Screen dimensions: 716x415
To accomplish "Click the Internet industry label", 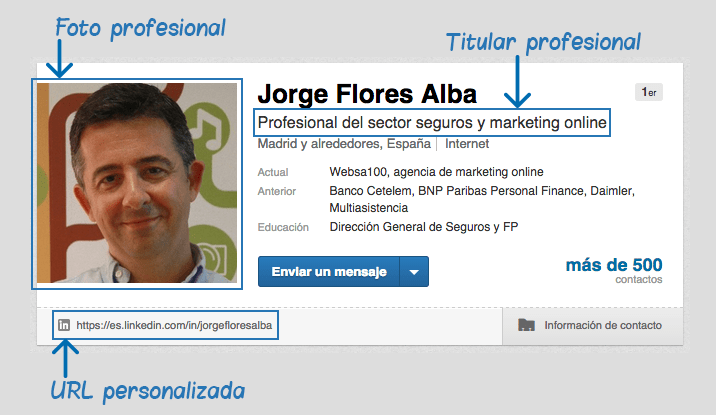I will [x=467, y=144].
